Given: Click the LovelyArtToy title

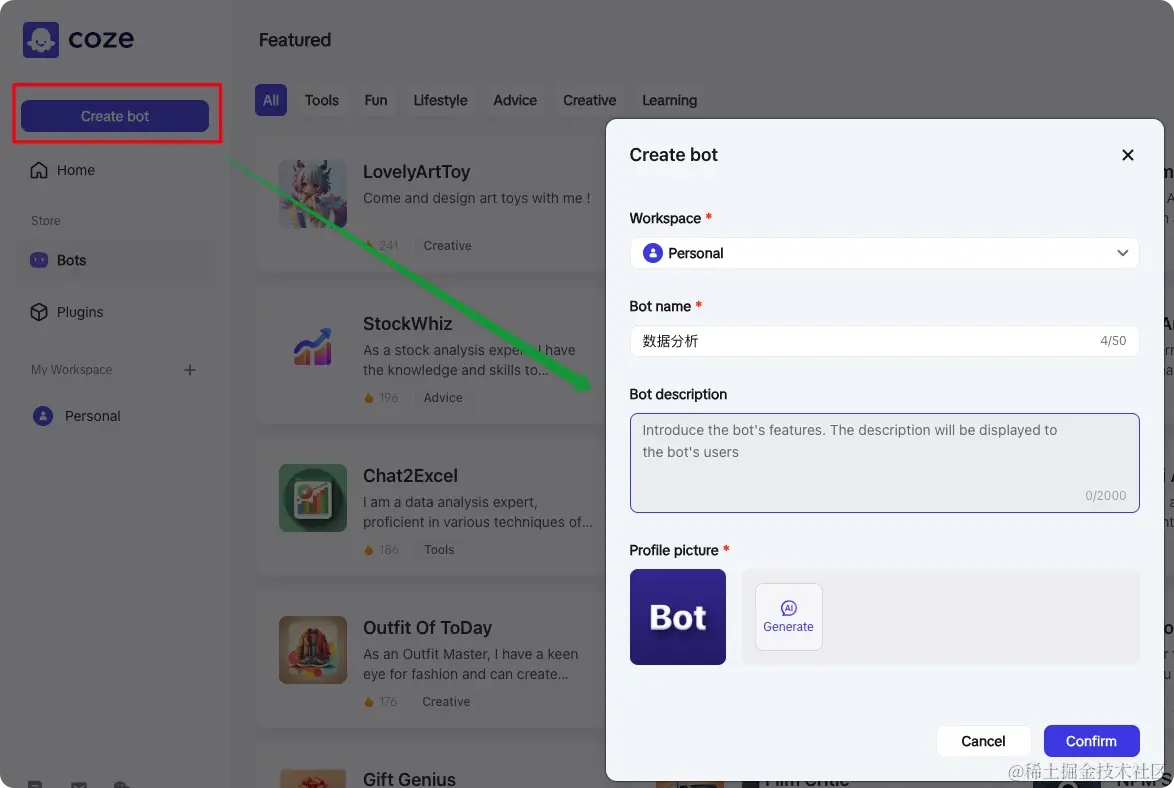Looking at the screenshot, I should coord(416,172).
